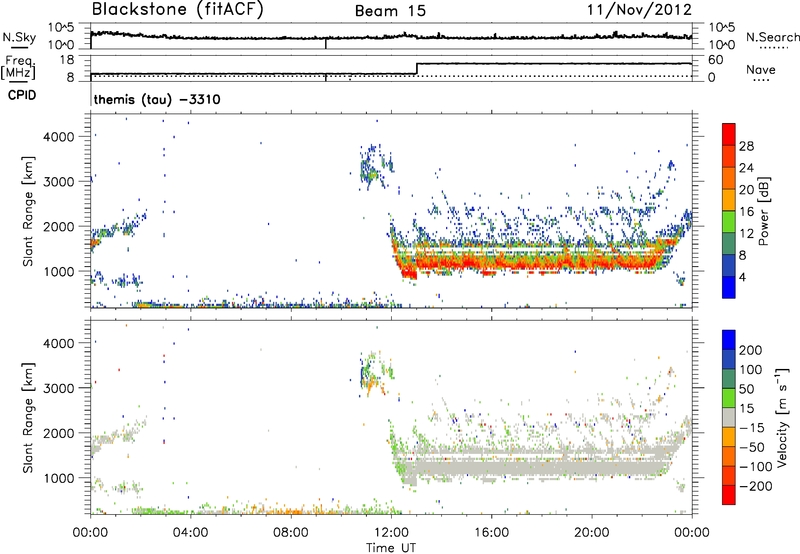Click the "18" frequency axis tick
Image resolution: width=800 pixels, height=554 pixels.
(x=66, y=60)
